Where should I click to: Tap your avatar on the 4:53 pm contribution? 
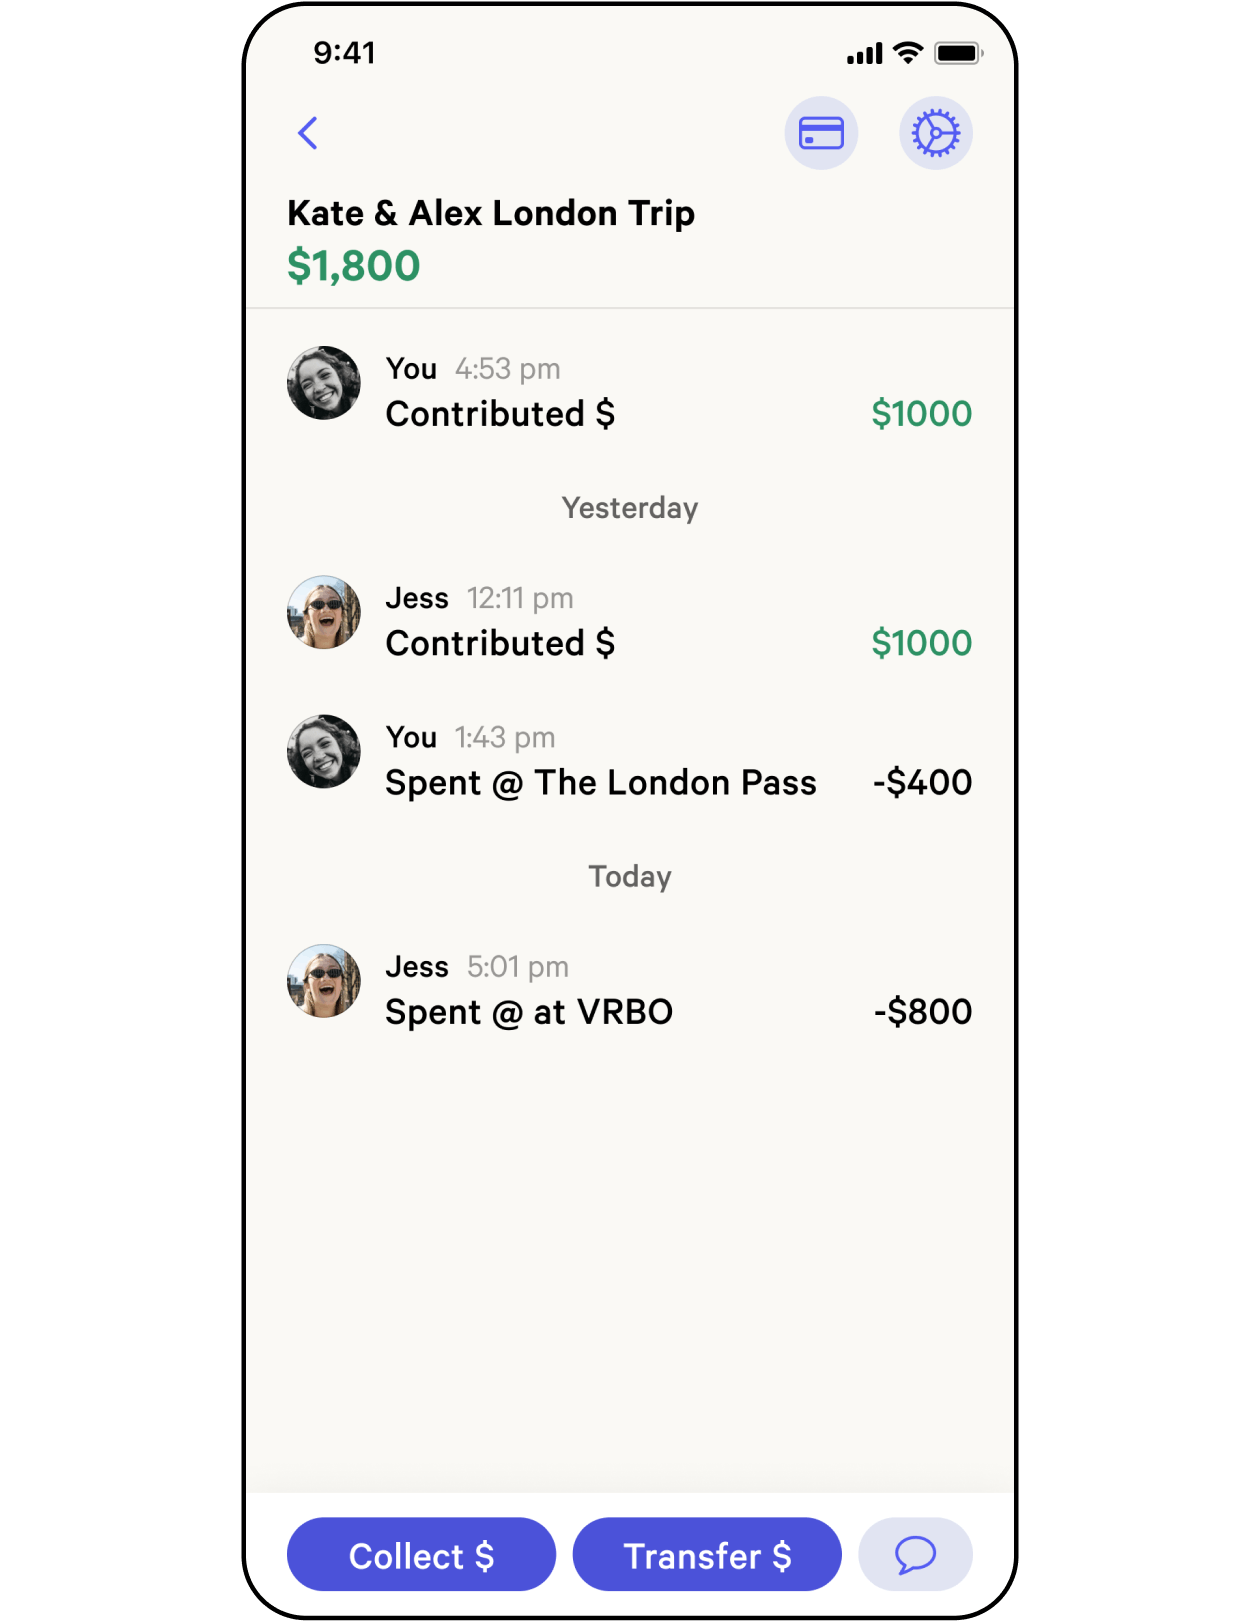(324, 383)
